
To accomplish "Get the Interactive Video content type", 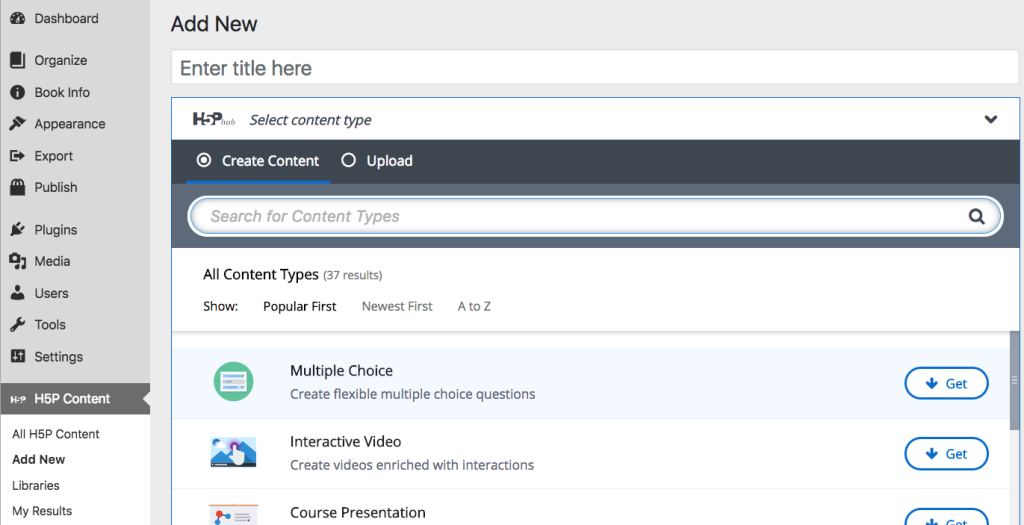I will (x=946, y=454).
